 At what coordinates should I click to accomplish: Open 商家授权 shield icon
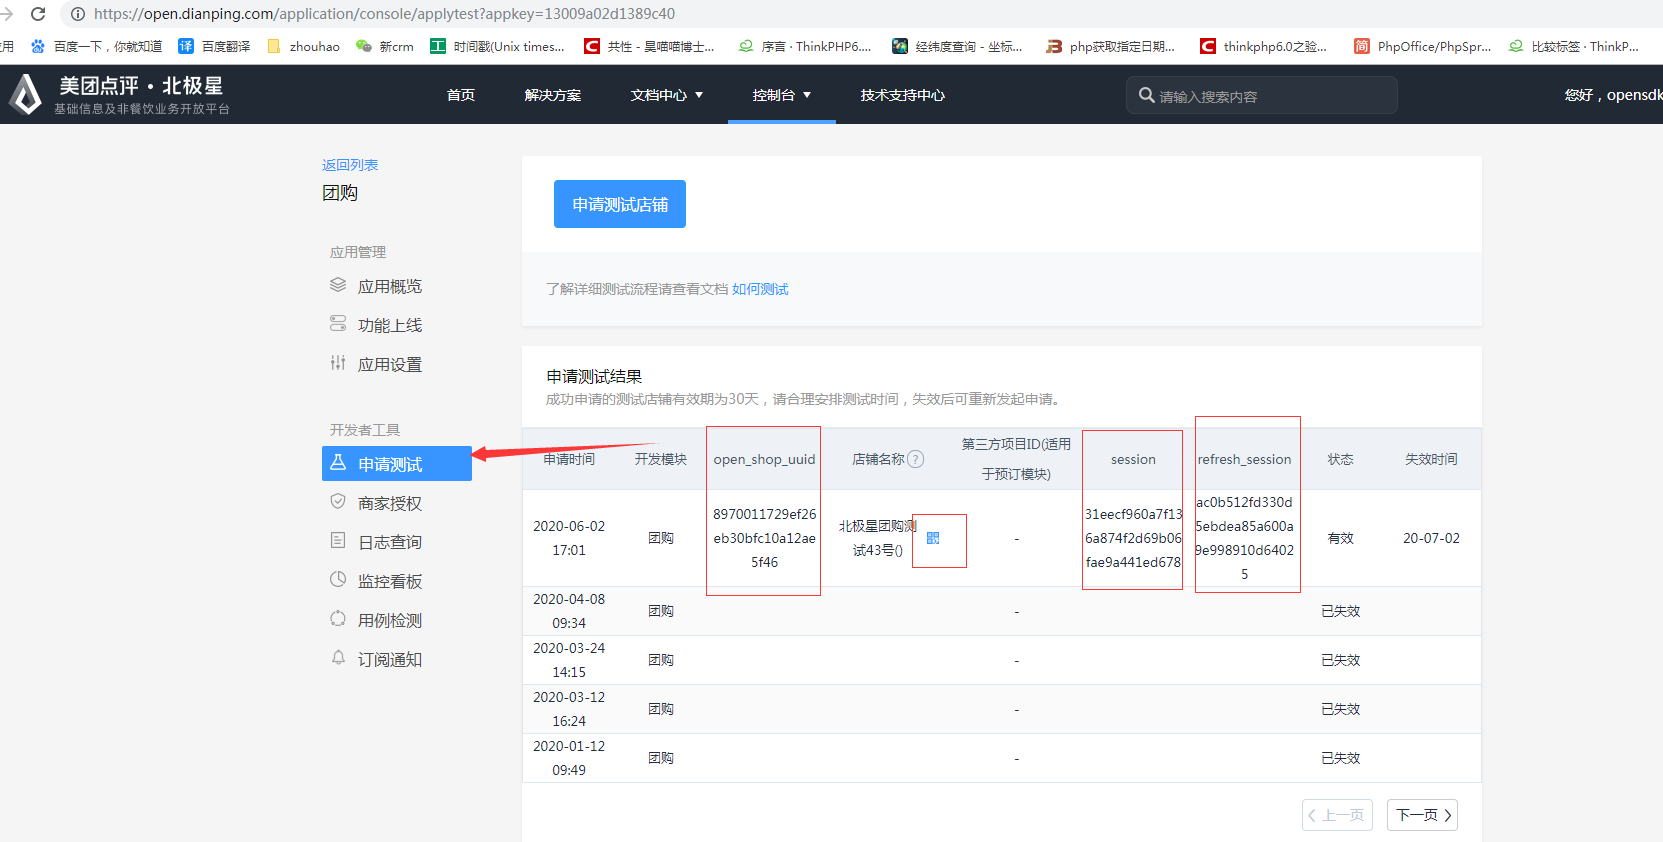click(338, 502)
